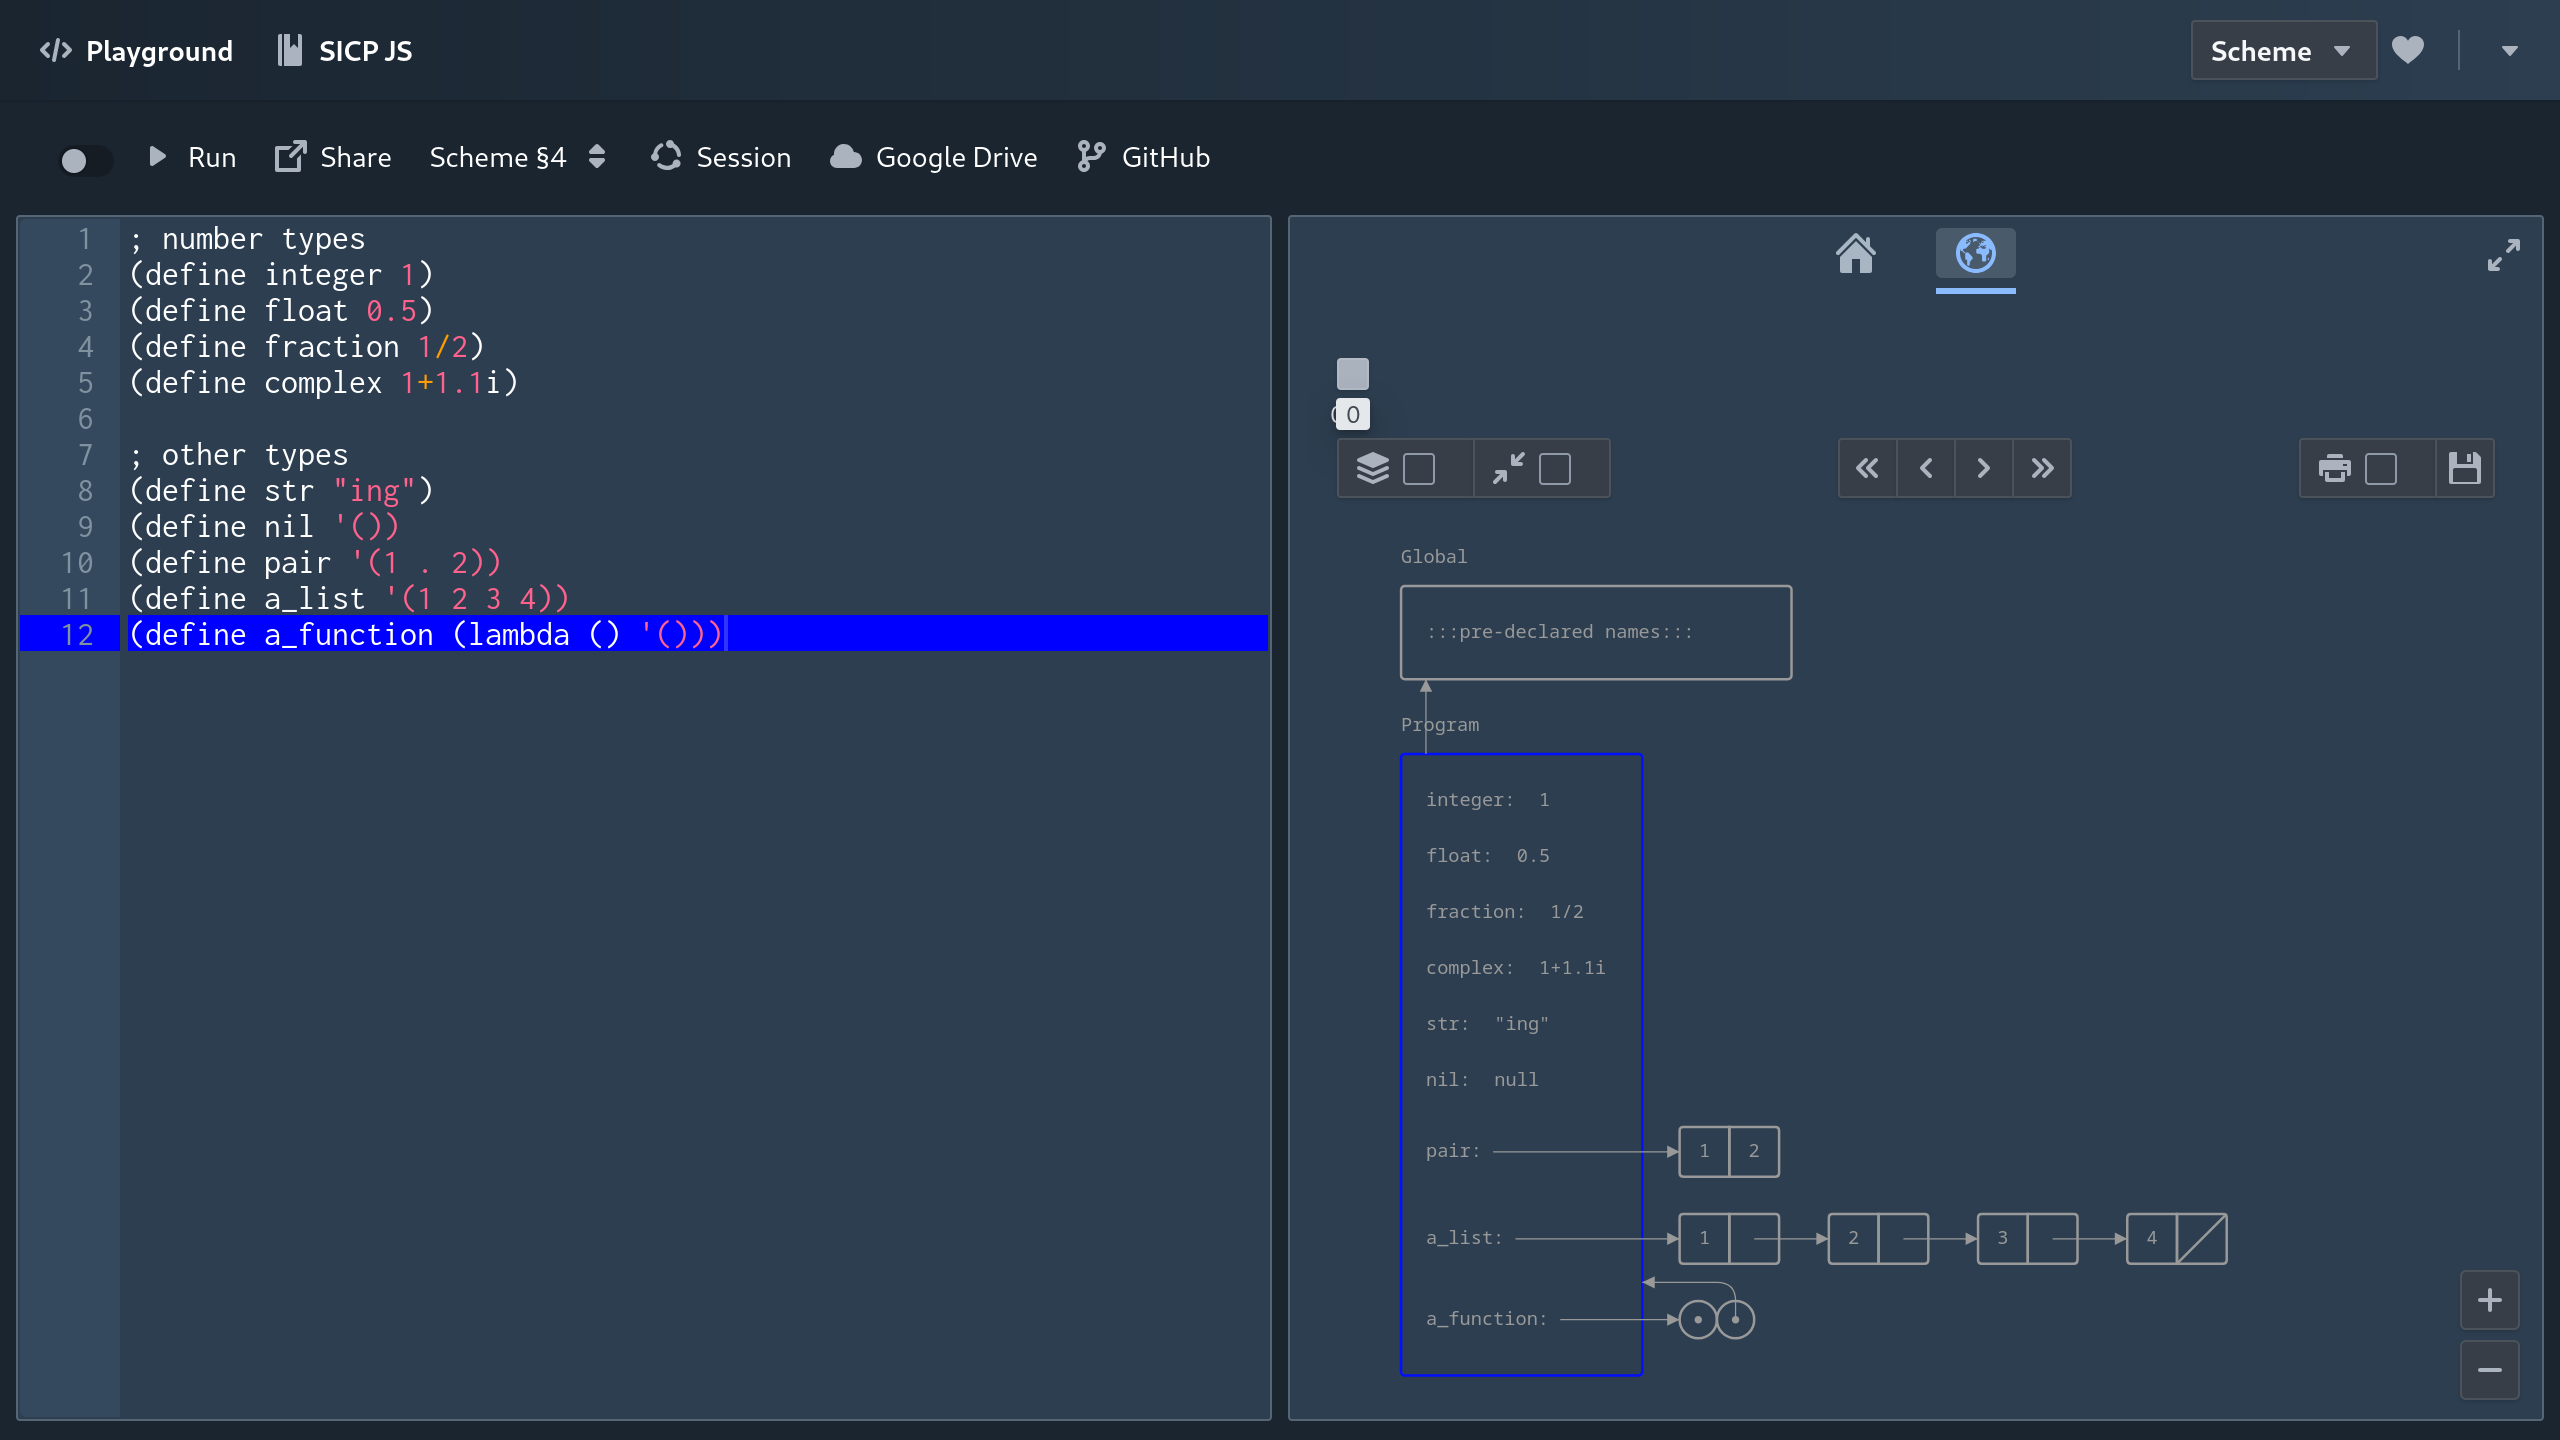Jump to last step with double-right arrows
This screenshot has width=2560, height=1440.
[x=2042, y=468]
